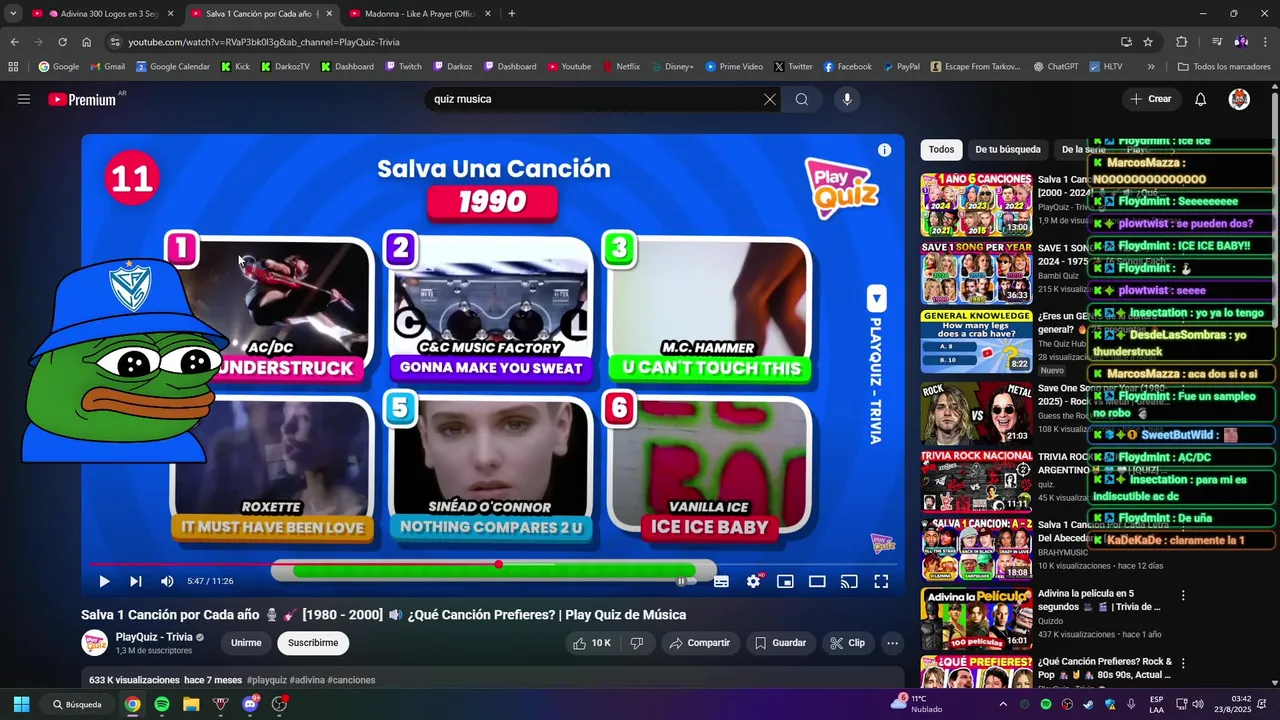Open File Explorer from taskbar
This screenshot has width=1280, height=720.
(x=191, y=704)
